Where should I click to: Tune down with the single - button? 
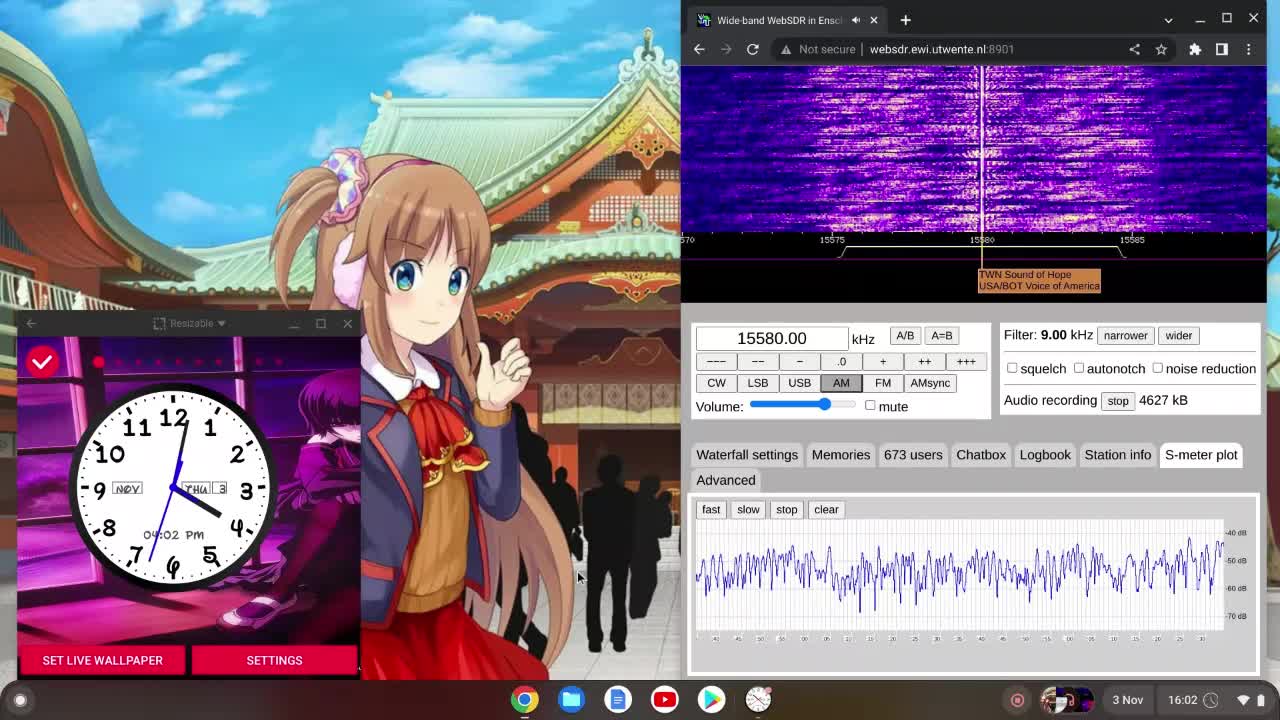point(799,362)
